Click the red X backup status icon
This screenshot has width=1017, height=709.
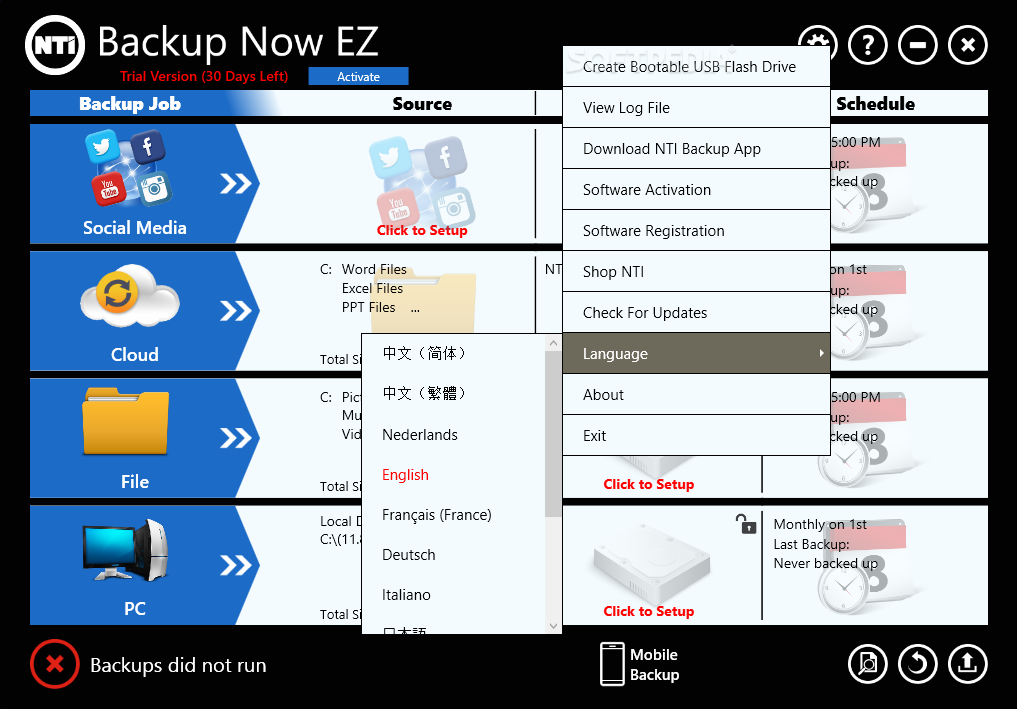pos(54,664)
